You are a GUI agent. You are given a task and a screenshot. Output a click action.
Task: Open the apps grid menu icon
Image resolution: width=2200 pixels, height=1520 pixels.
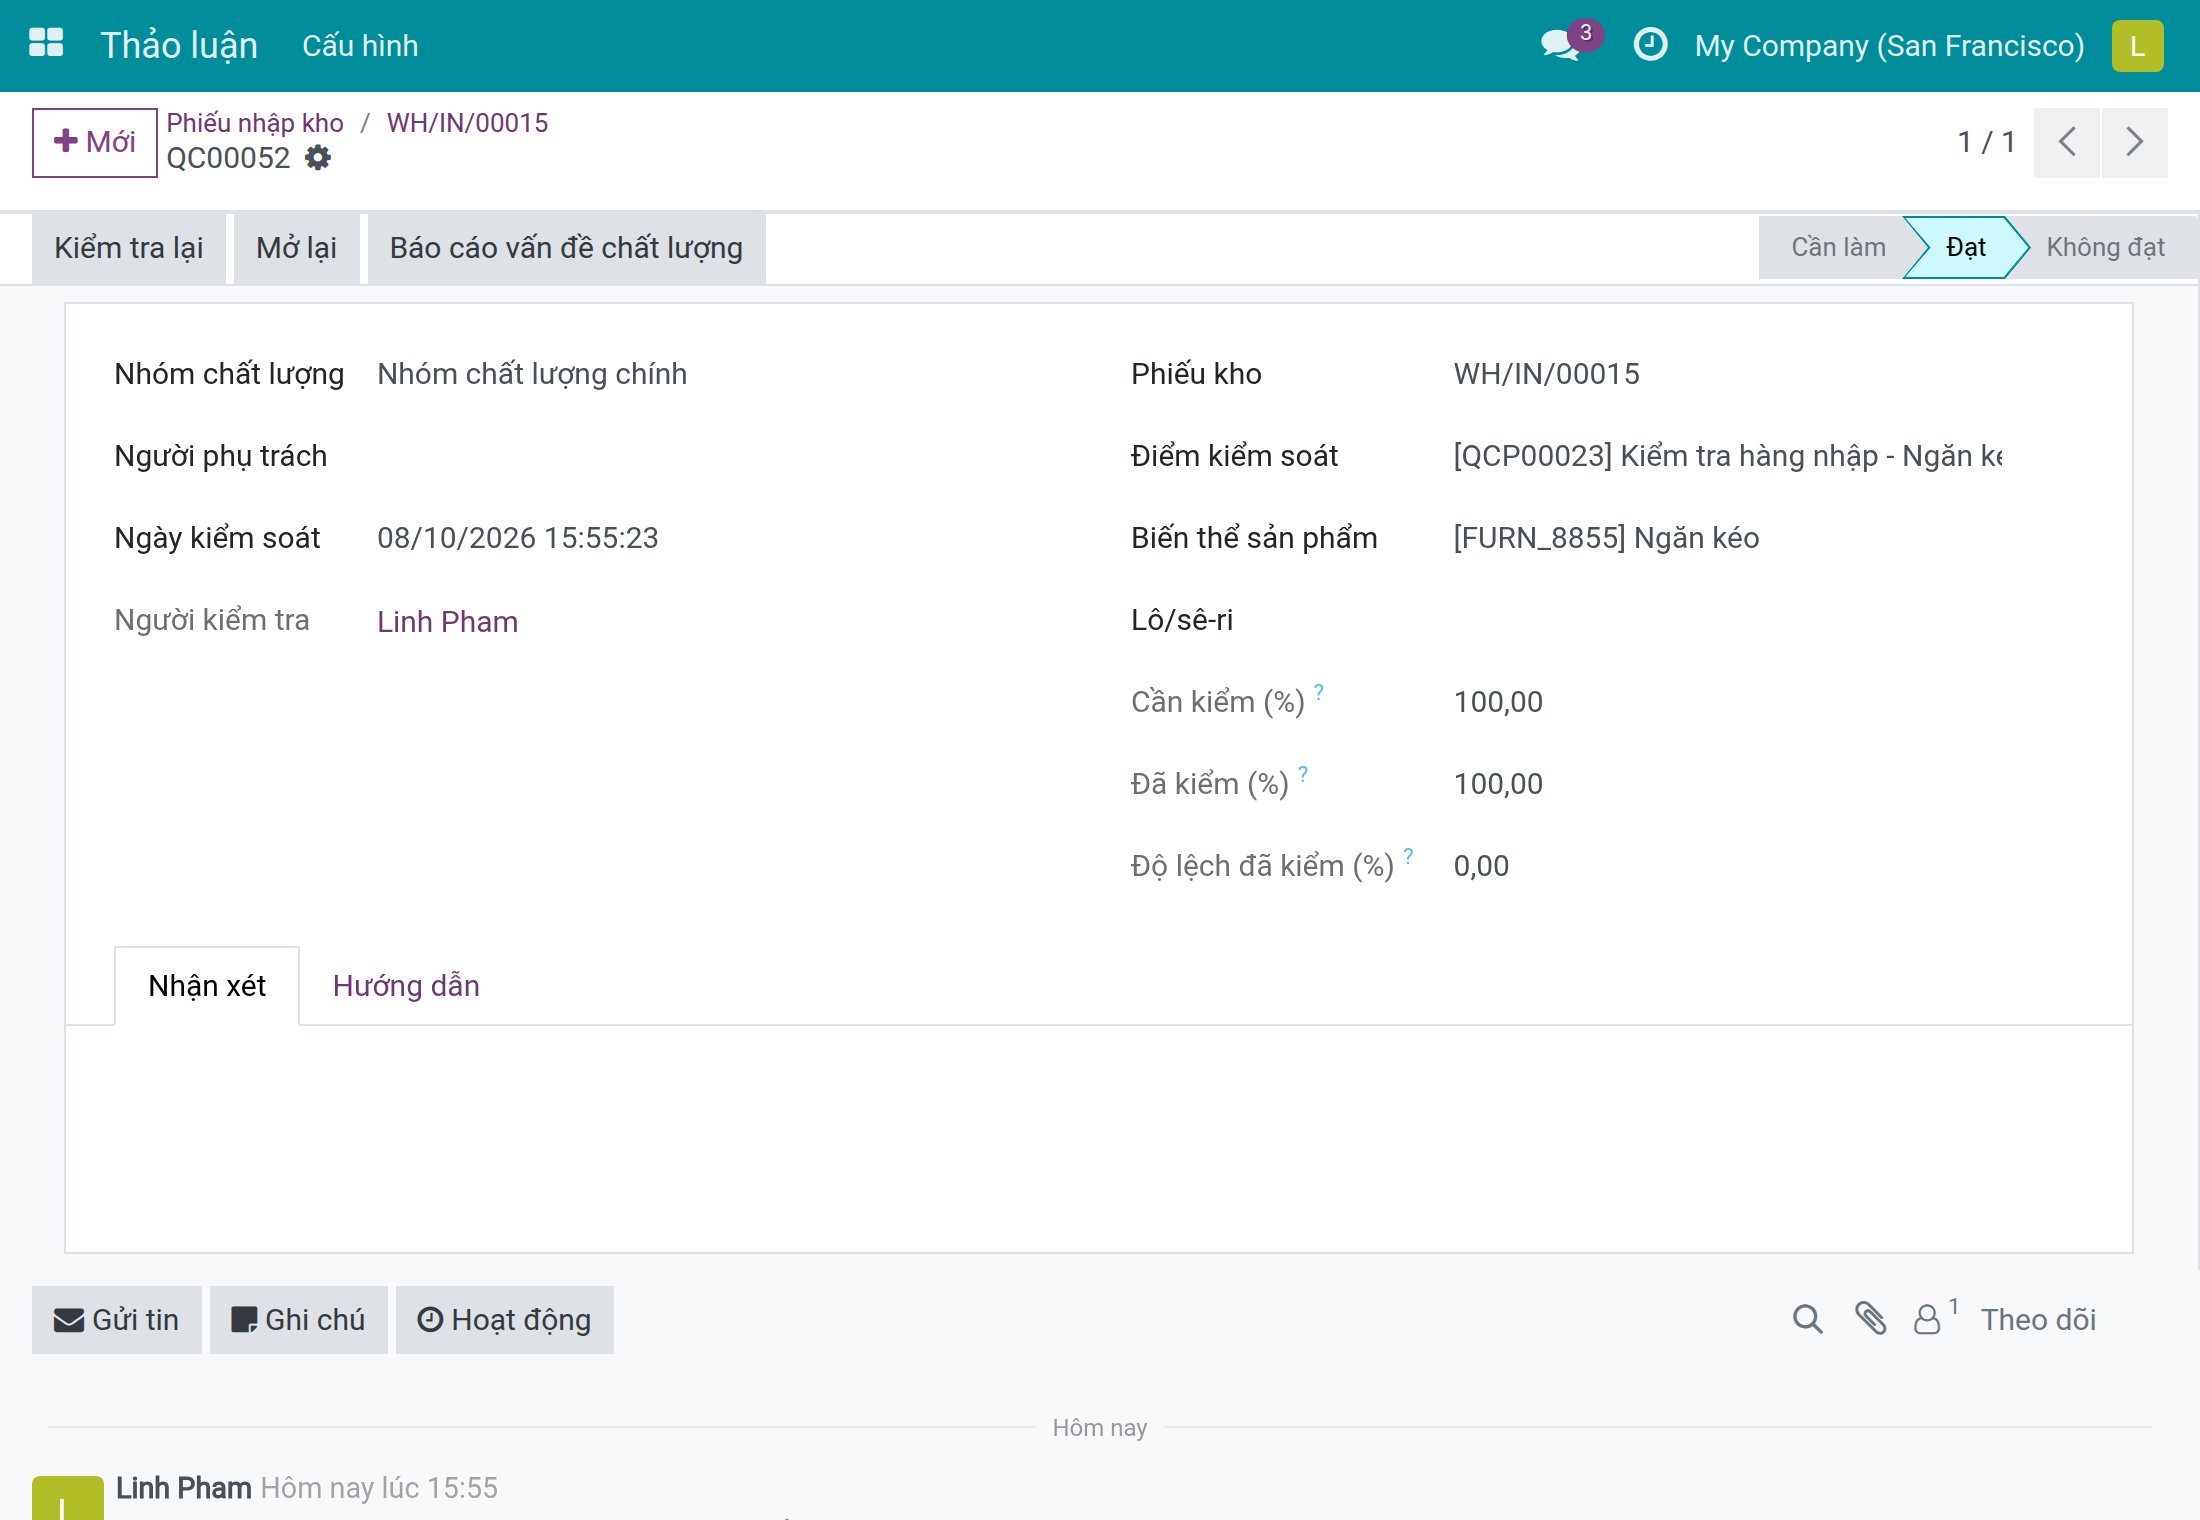click(46, 44)
